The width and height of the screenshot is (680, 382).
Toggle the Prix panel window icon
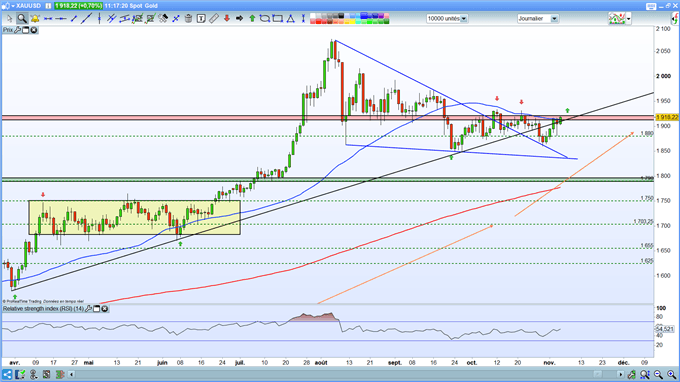point(26,30)
